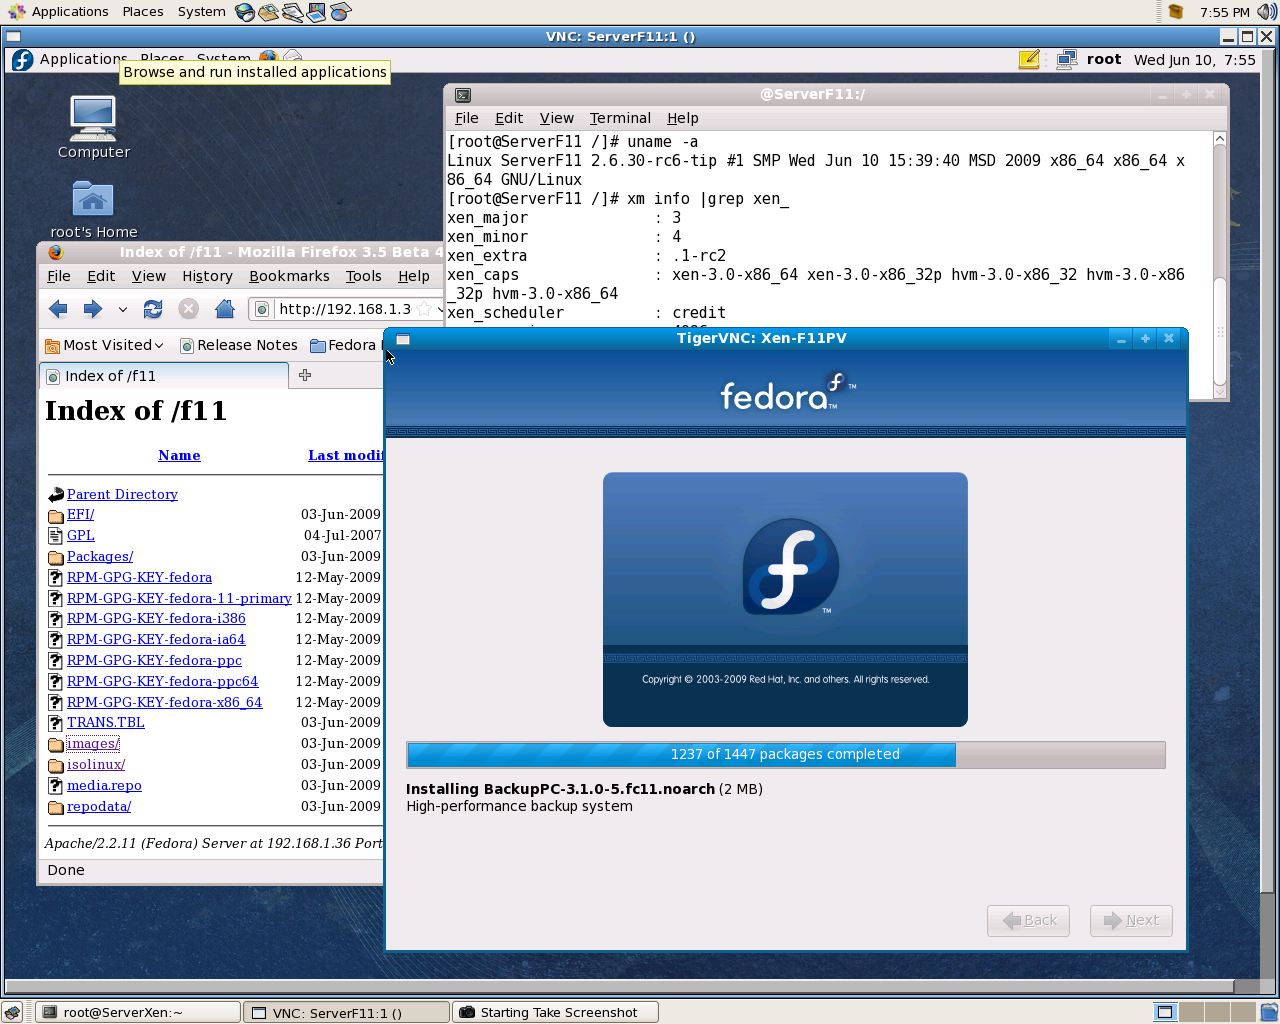Open the Fedora bookmarks folder in Firefox toolbar
The height and width of the screenshot is (1024, 1280).
pyautogui.click(x=344, y=345)
